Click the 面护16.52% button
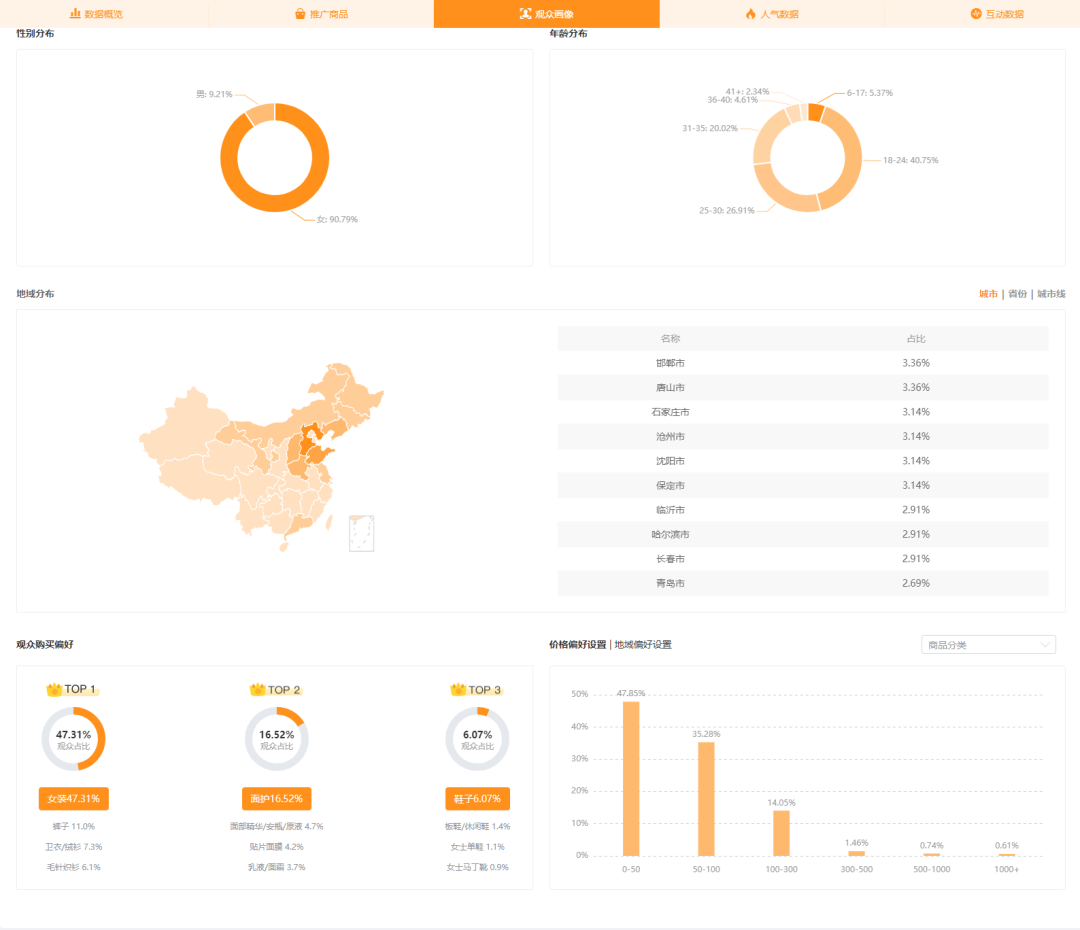 [x=276, y=798]
